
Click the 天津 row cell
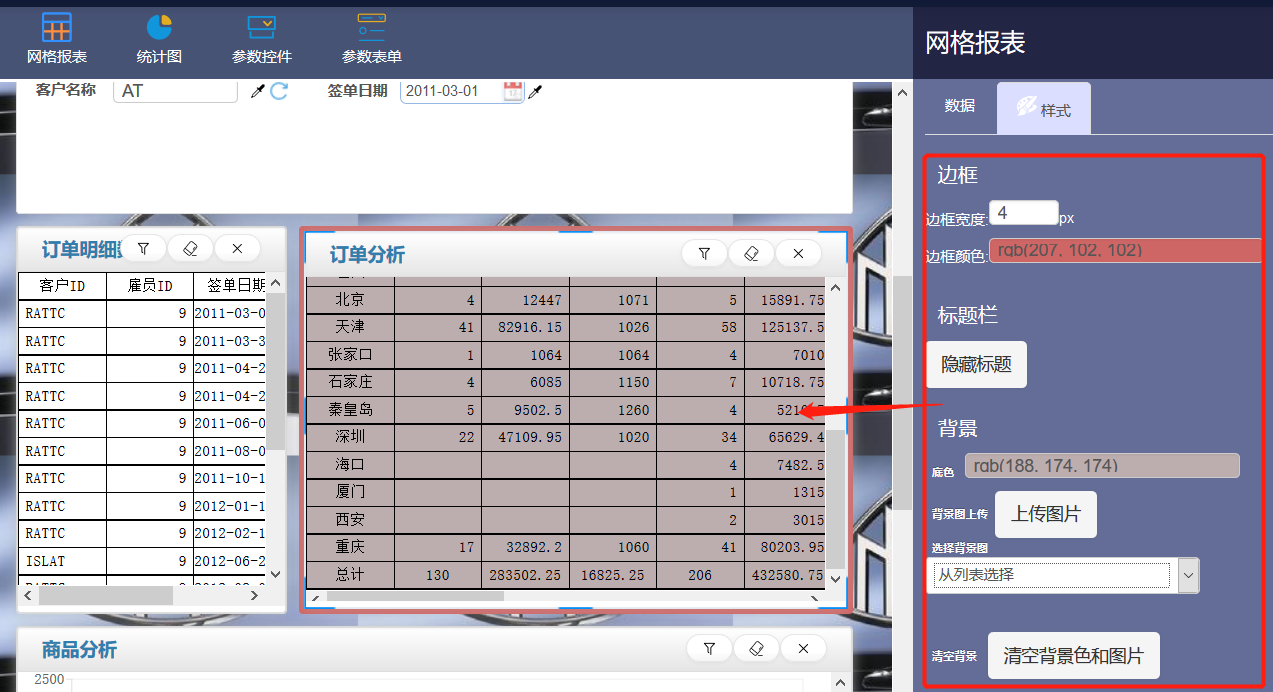(350, 327)
